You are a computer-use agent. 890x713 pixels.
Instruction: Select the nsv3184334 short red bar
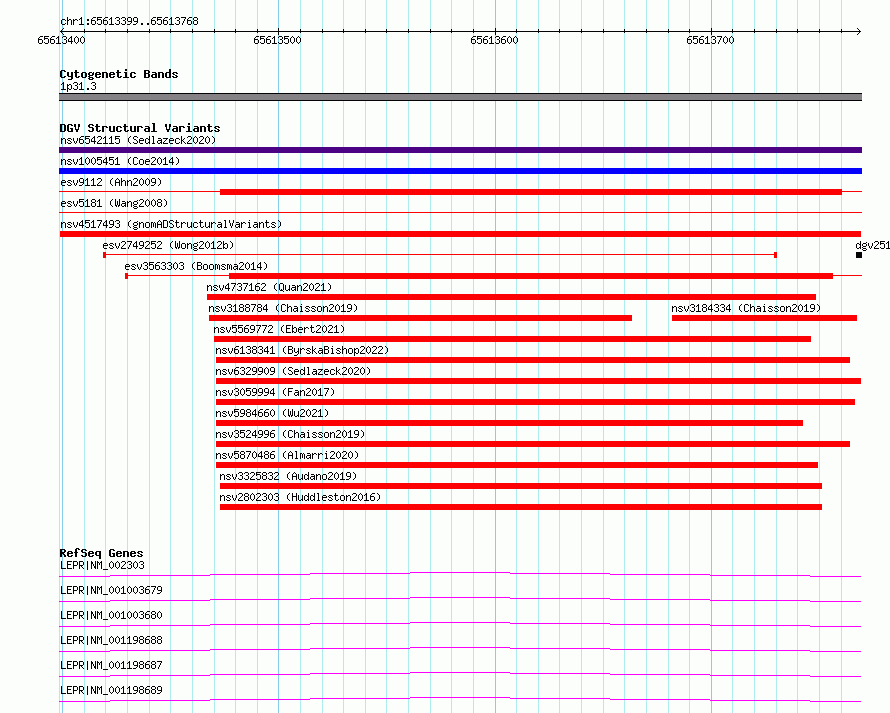pyautogui.click(x=765, y=318)
